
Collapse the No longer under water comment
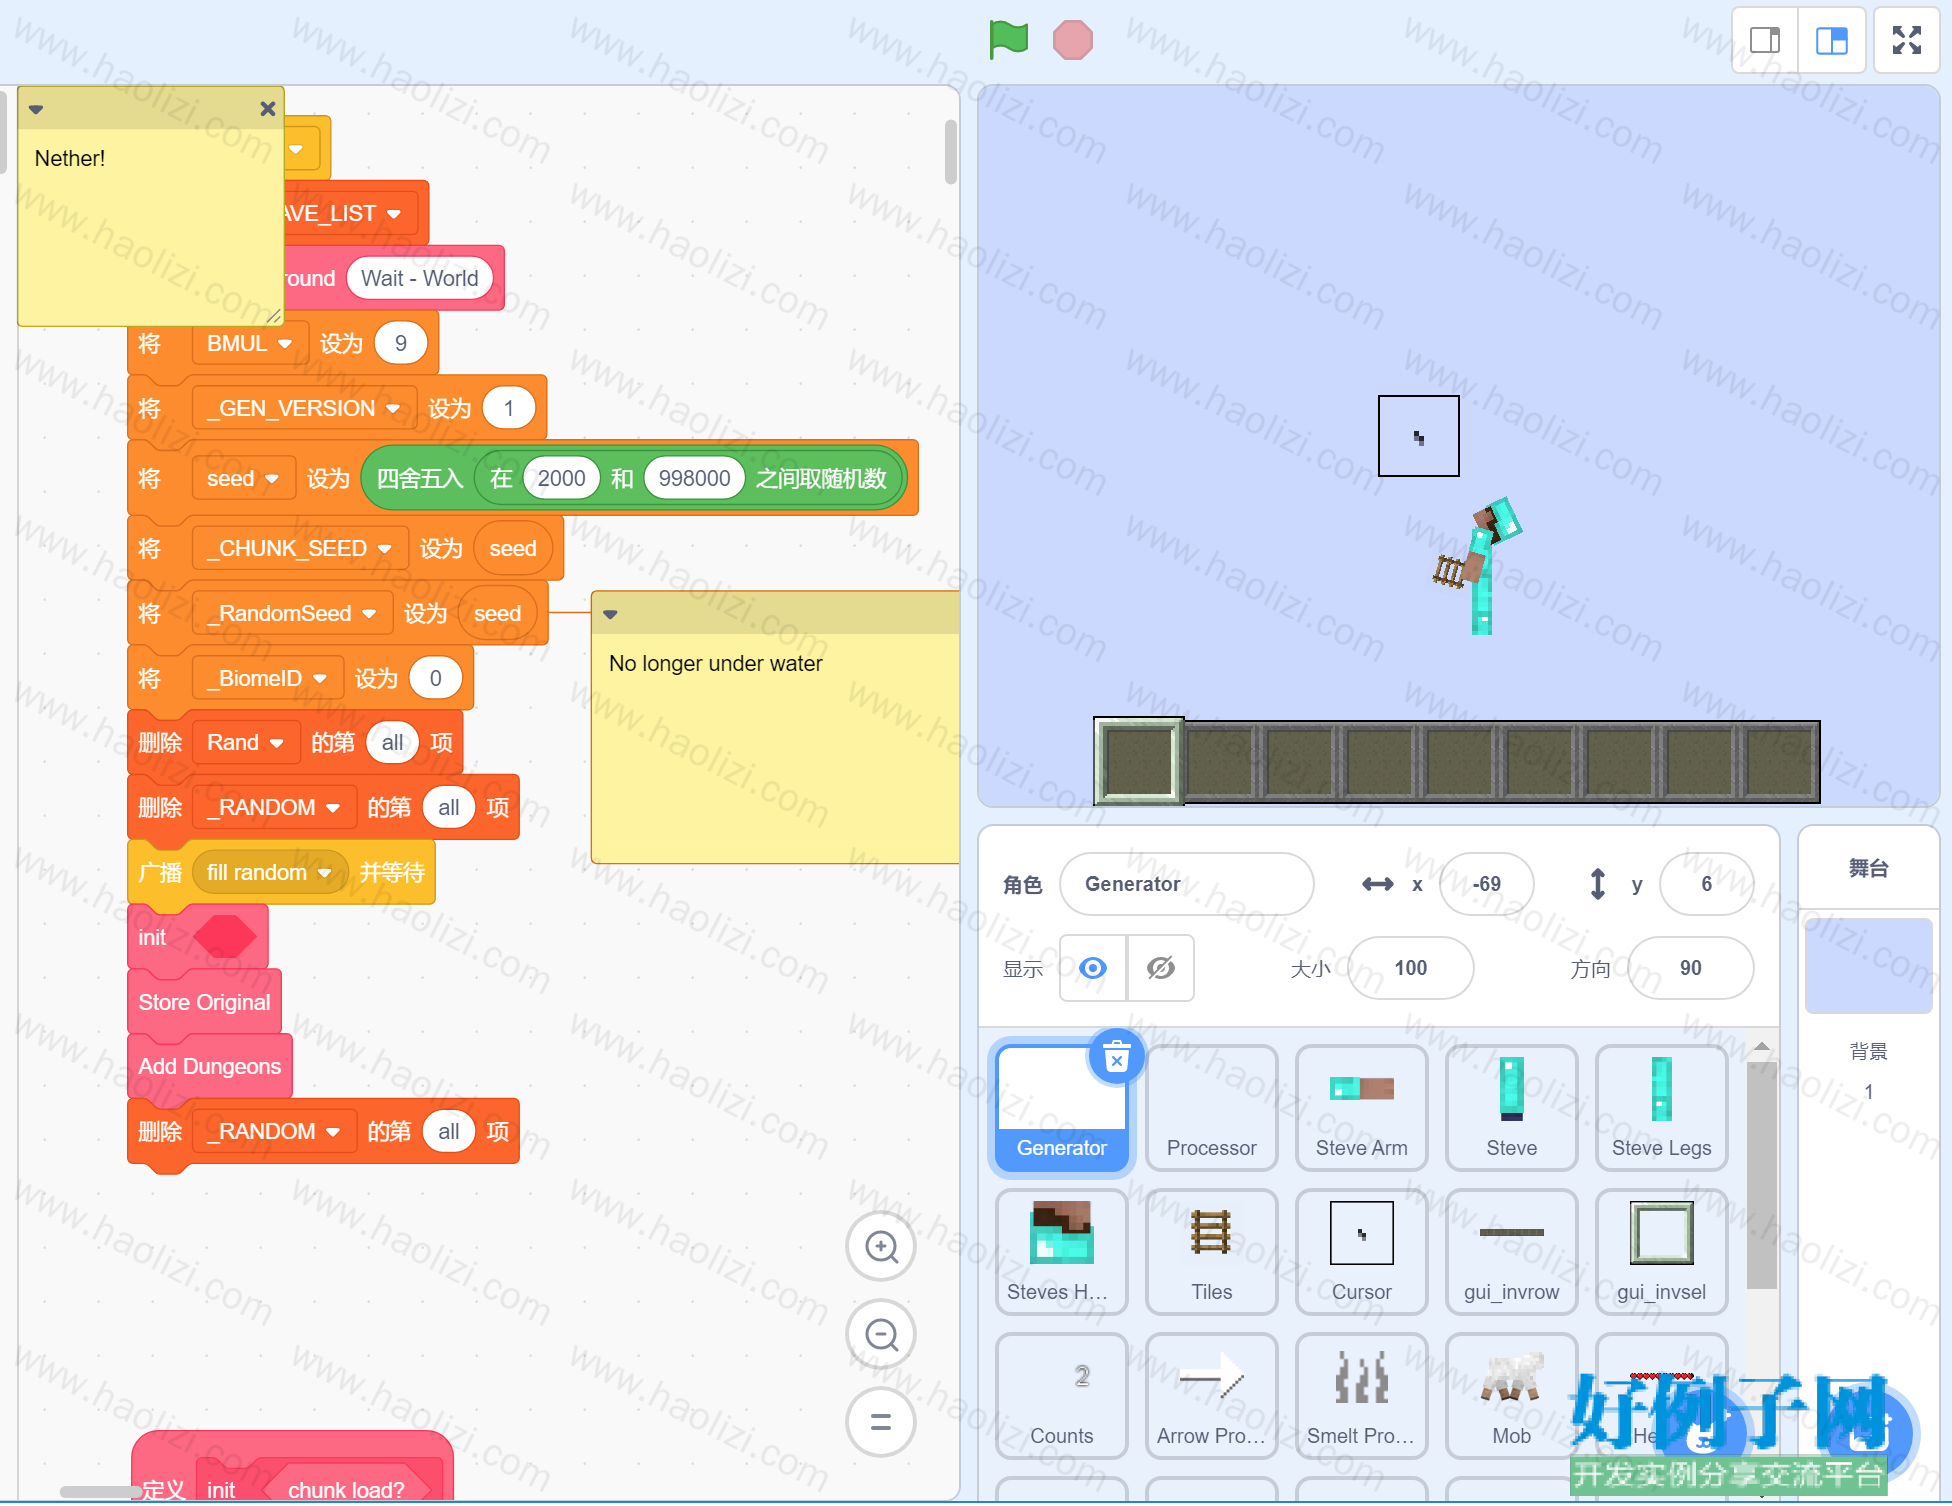(610, 614)
